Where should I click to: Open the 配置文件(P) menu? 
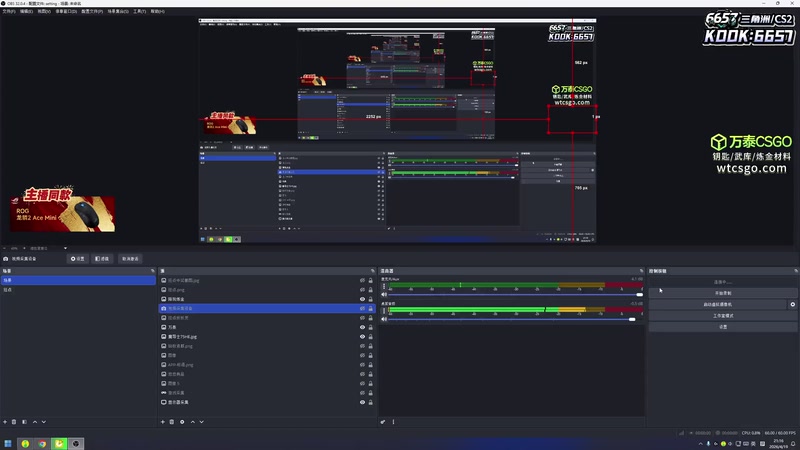click(92, 11)
